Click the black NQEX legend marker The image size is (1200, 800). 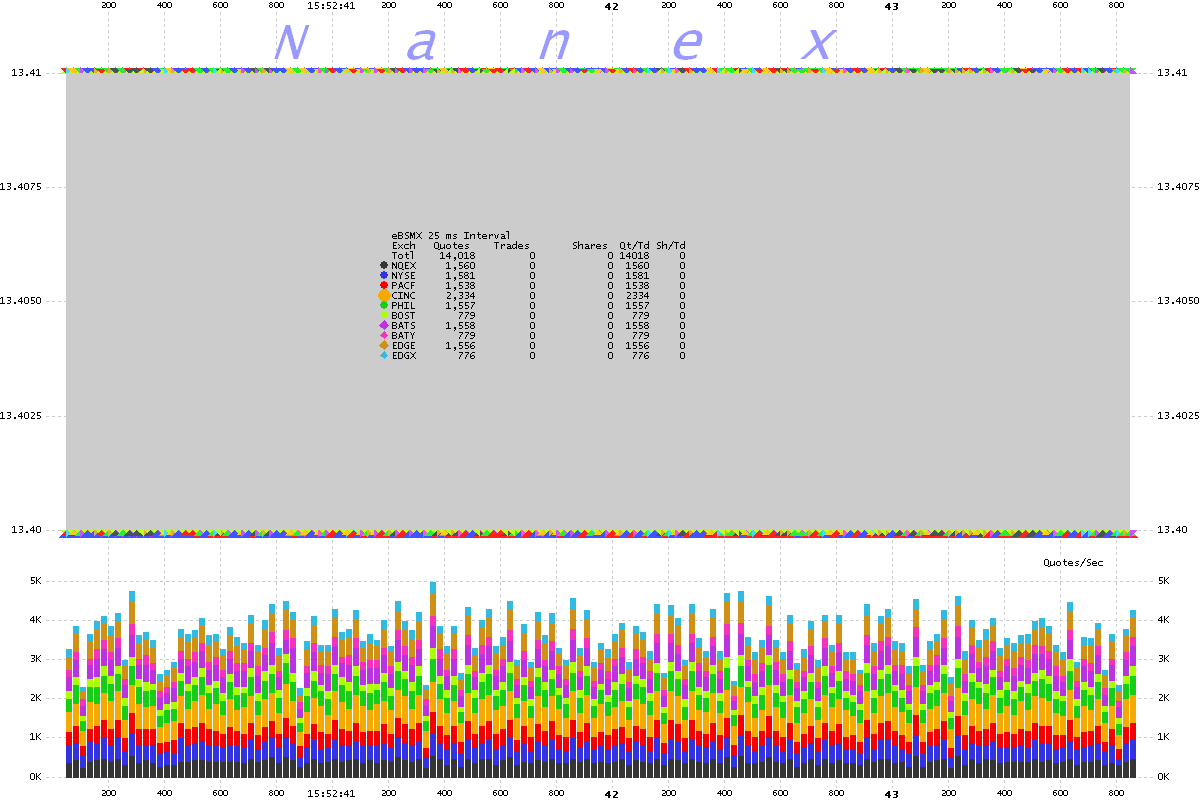(x=384, y=265)
